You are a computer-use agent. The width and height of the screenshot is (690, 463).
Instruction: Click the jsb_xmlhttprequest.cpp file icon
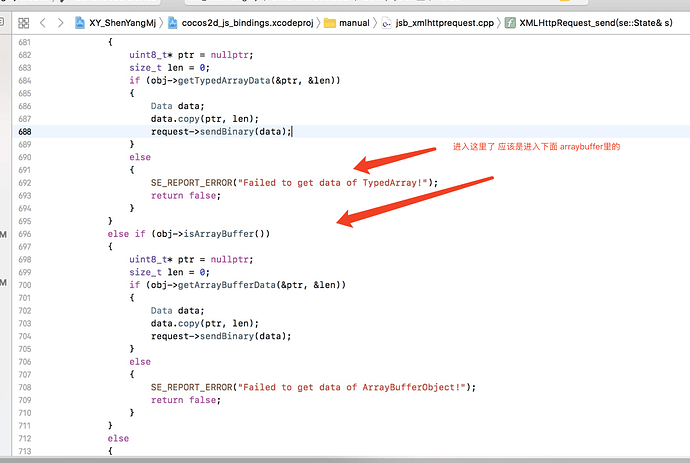point(386,23)
